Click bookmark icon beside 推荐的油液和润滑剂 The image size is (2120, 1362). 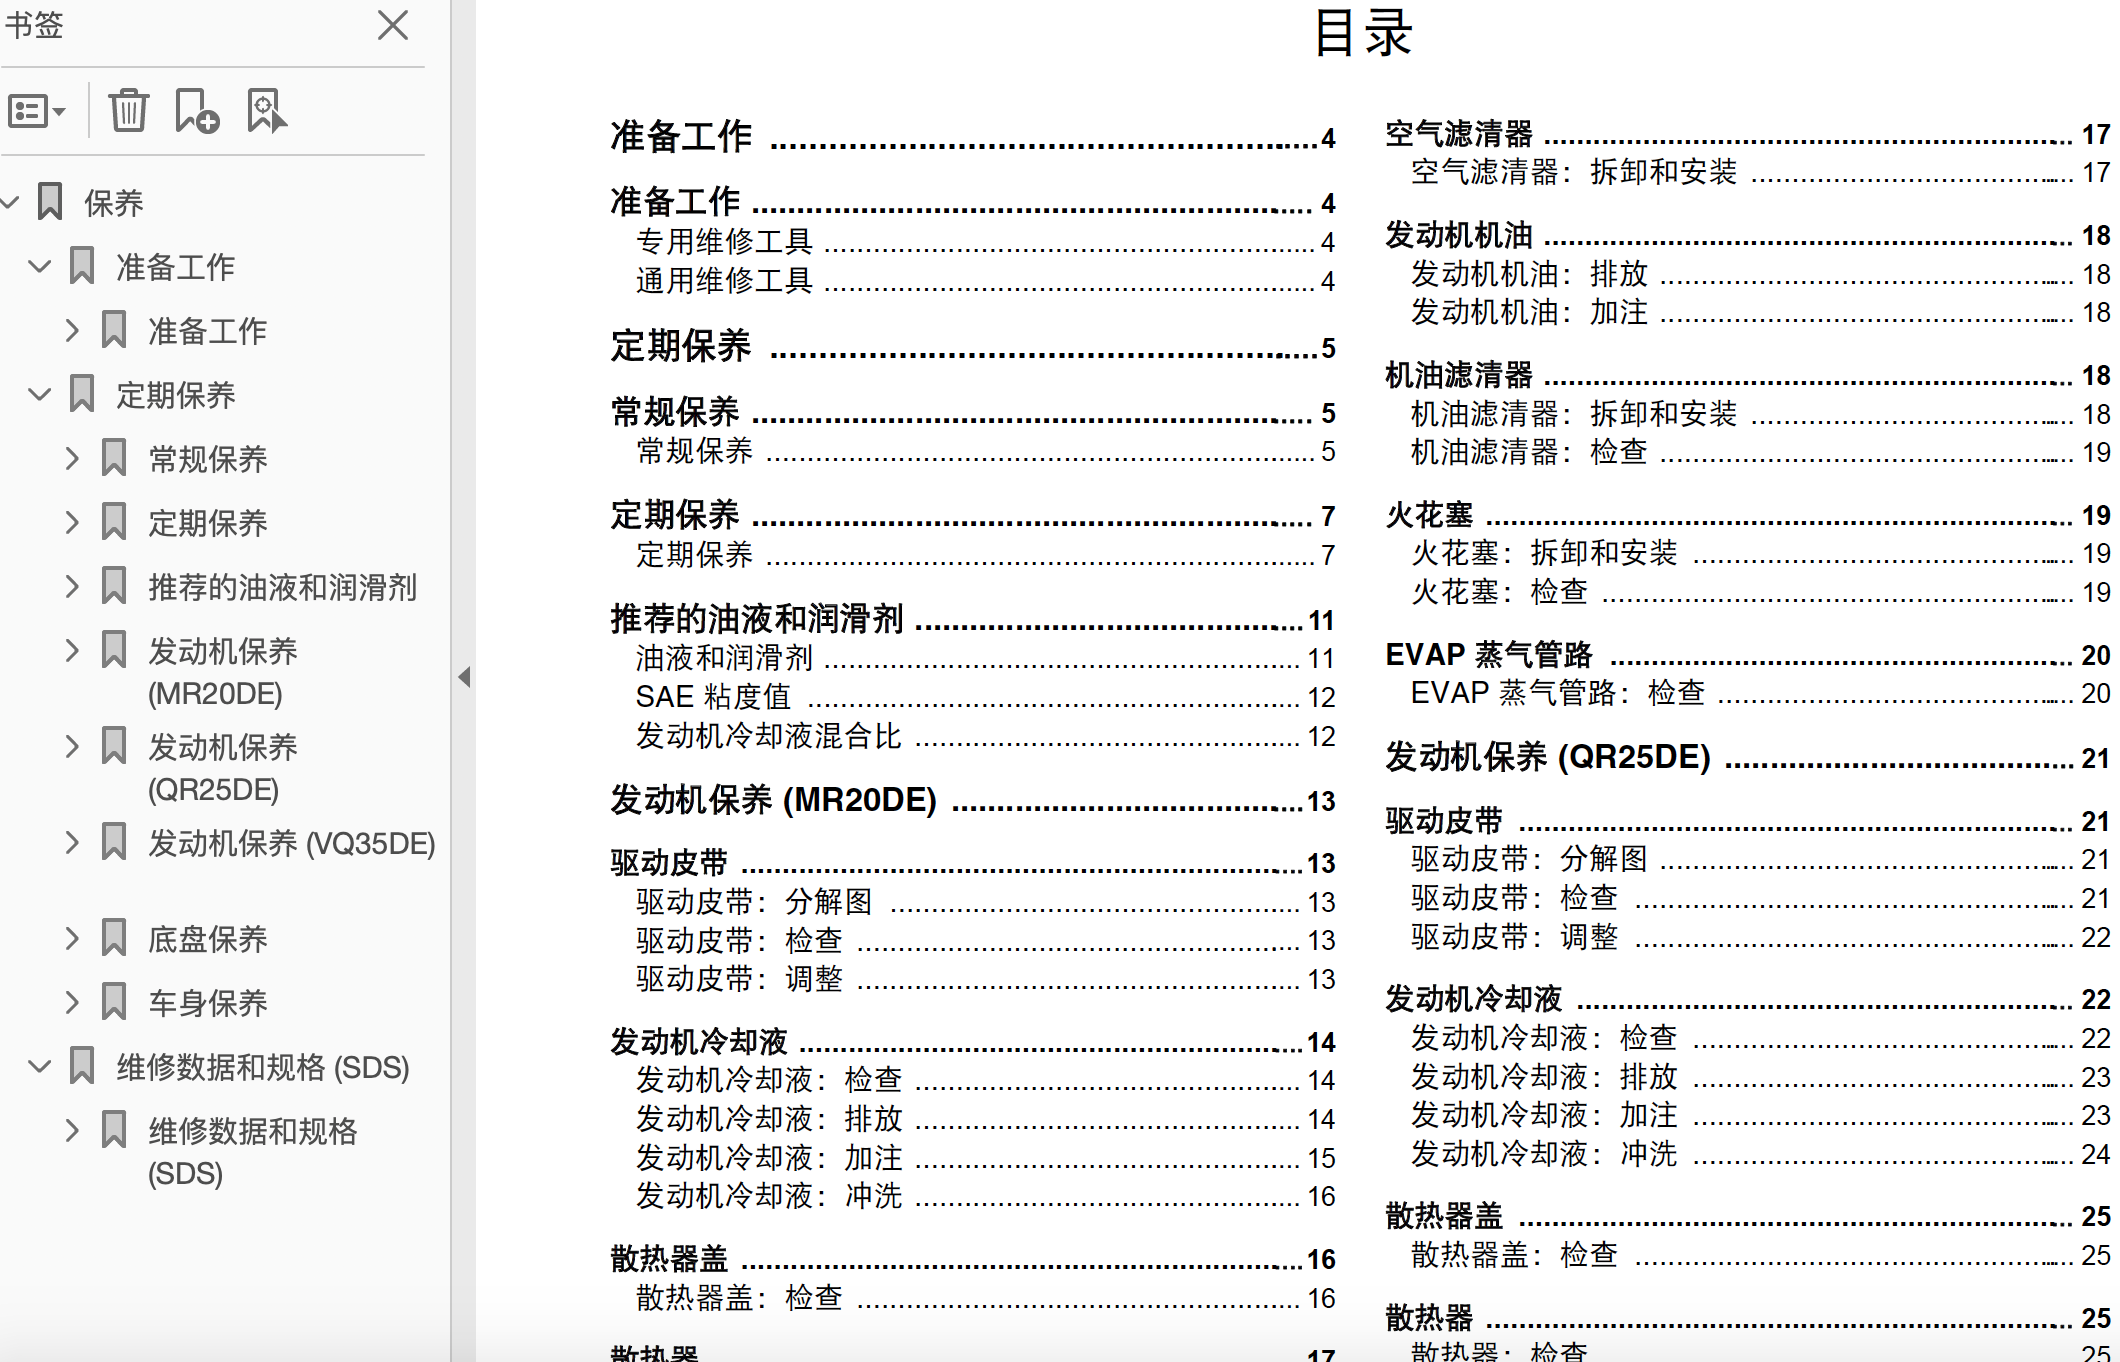(x=114, y=586)
